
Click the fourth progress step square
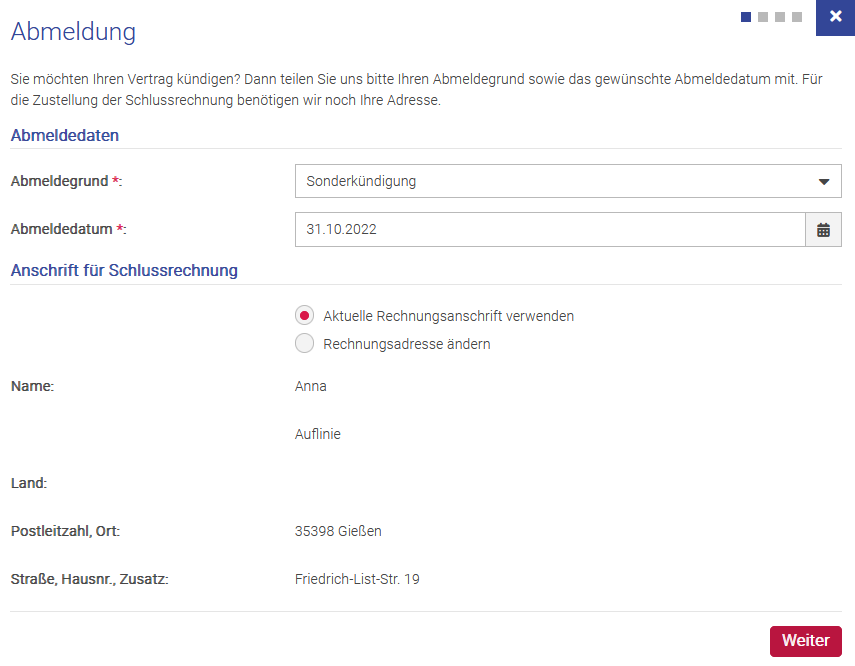797,17
